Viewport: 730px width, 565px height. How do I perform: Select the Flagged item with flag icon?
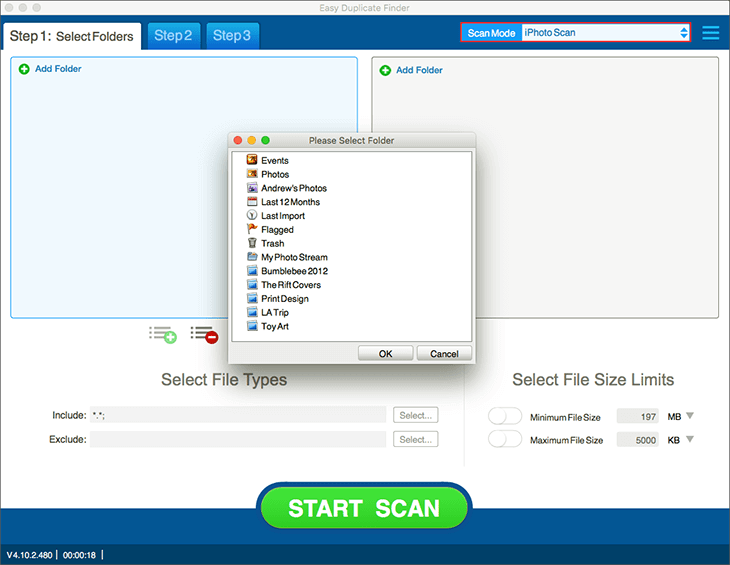pos(252,229)
